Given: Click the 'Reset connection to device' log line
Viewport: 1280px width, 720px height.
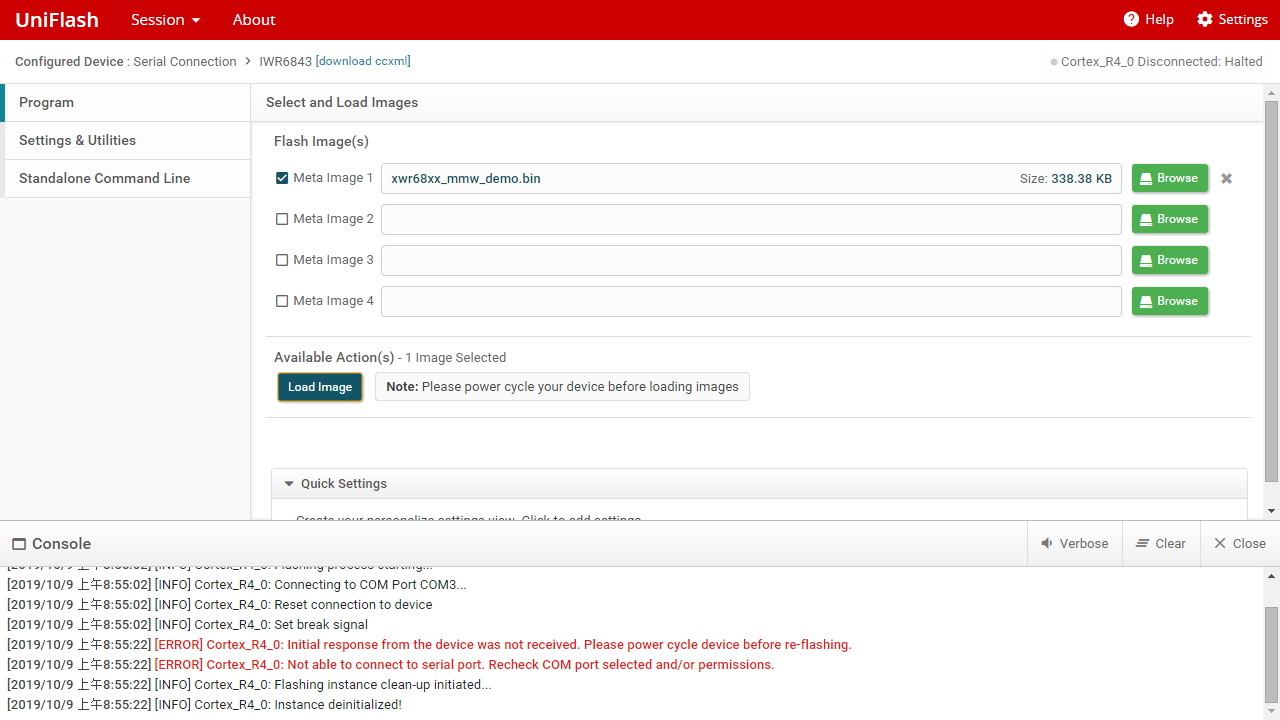Looking at the screenshot, I should [220, 605].
